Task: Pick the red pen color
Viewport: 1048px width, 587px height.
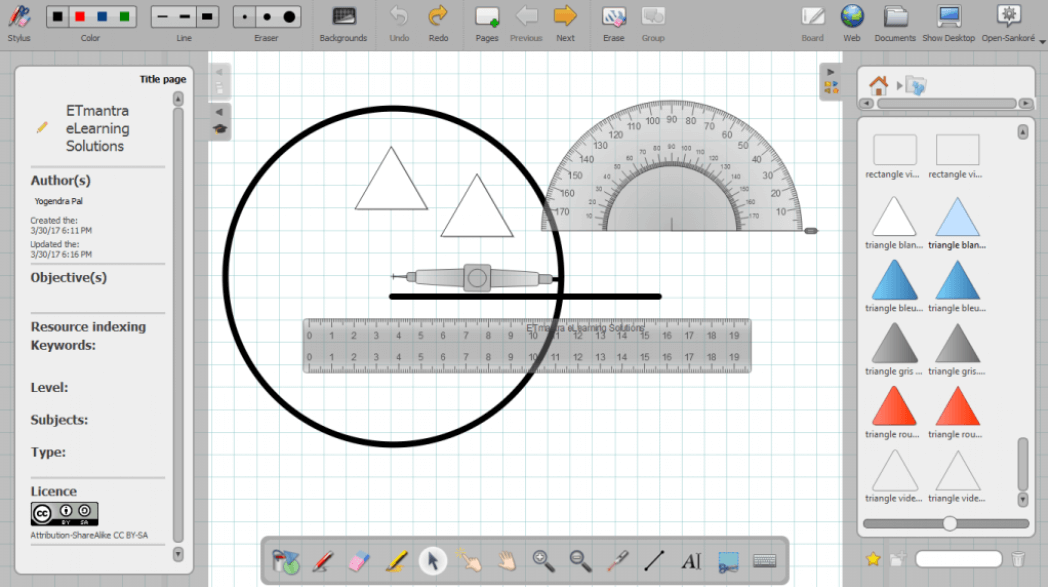Action: 80,17
